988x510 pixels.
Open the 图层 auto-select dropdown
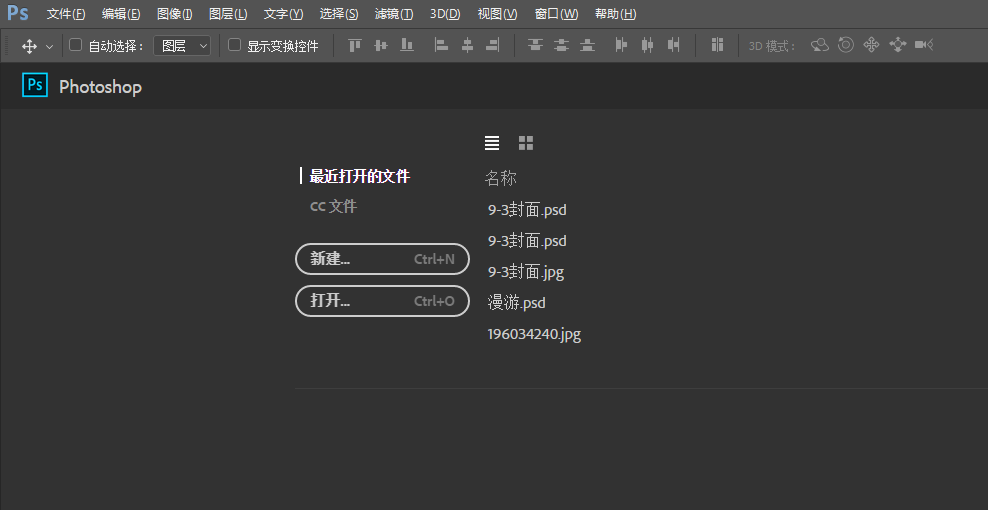[182, 45]
